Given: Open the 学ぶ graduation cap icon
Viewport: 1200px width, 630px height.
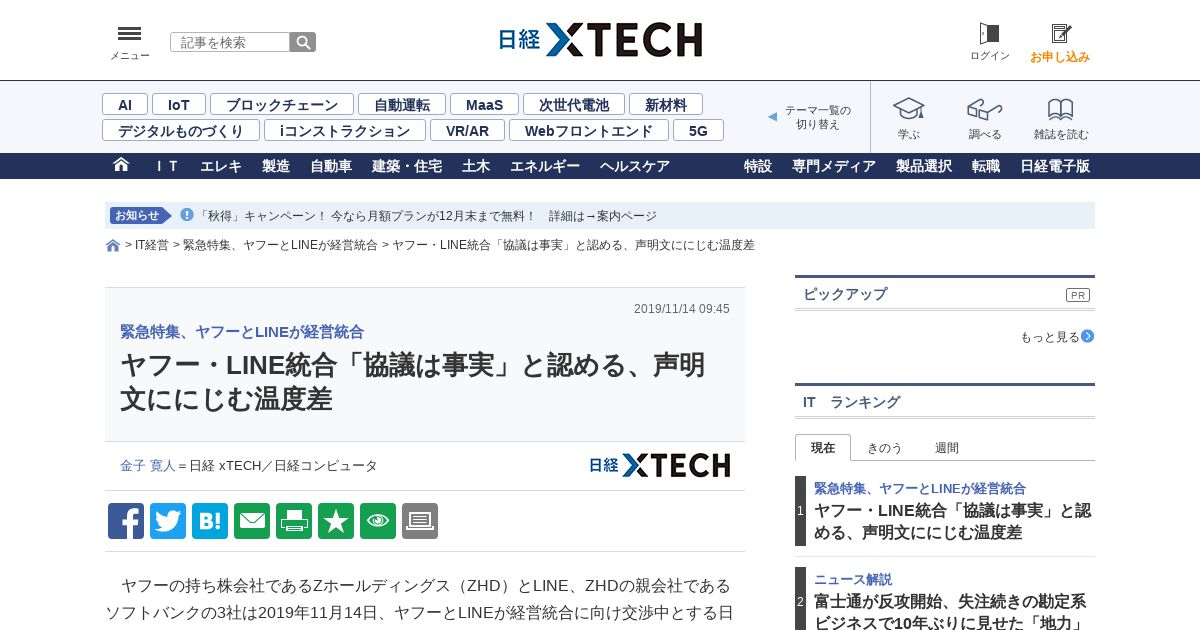Looking at the screenshot, I should pos(908,108).
